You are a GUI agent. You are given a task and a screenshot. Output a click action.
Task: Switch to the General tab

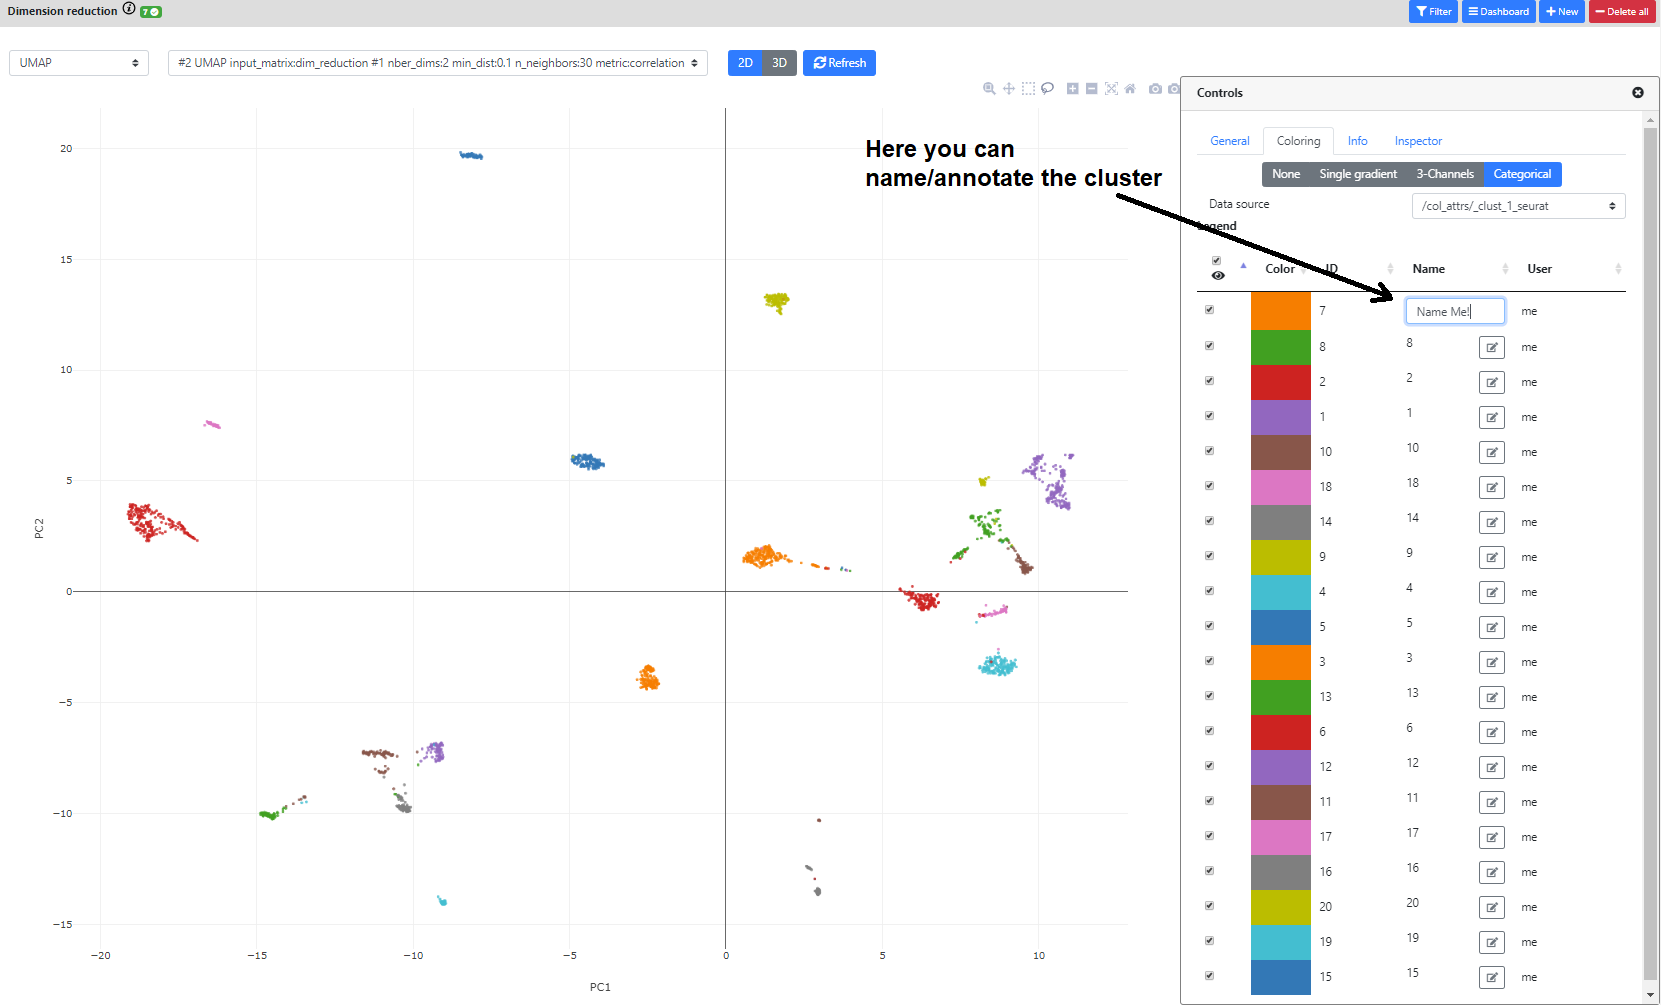tap(1229, 141)
